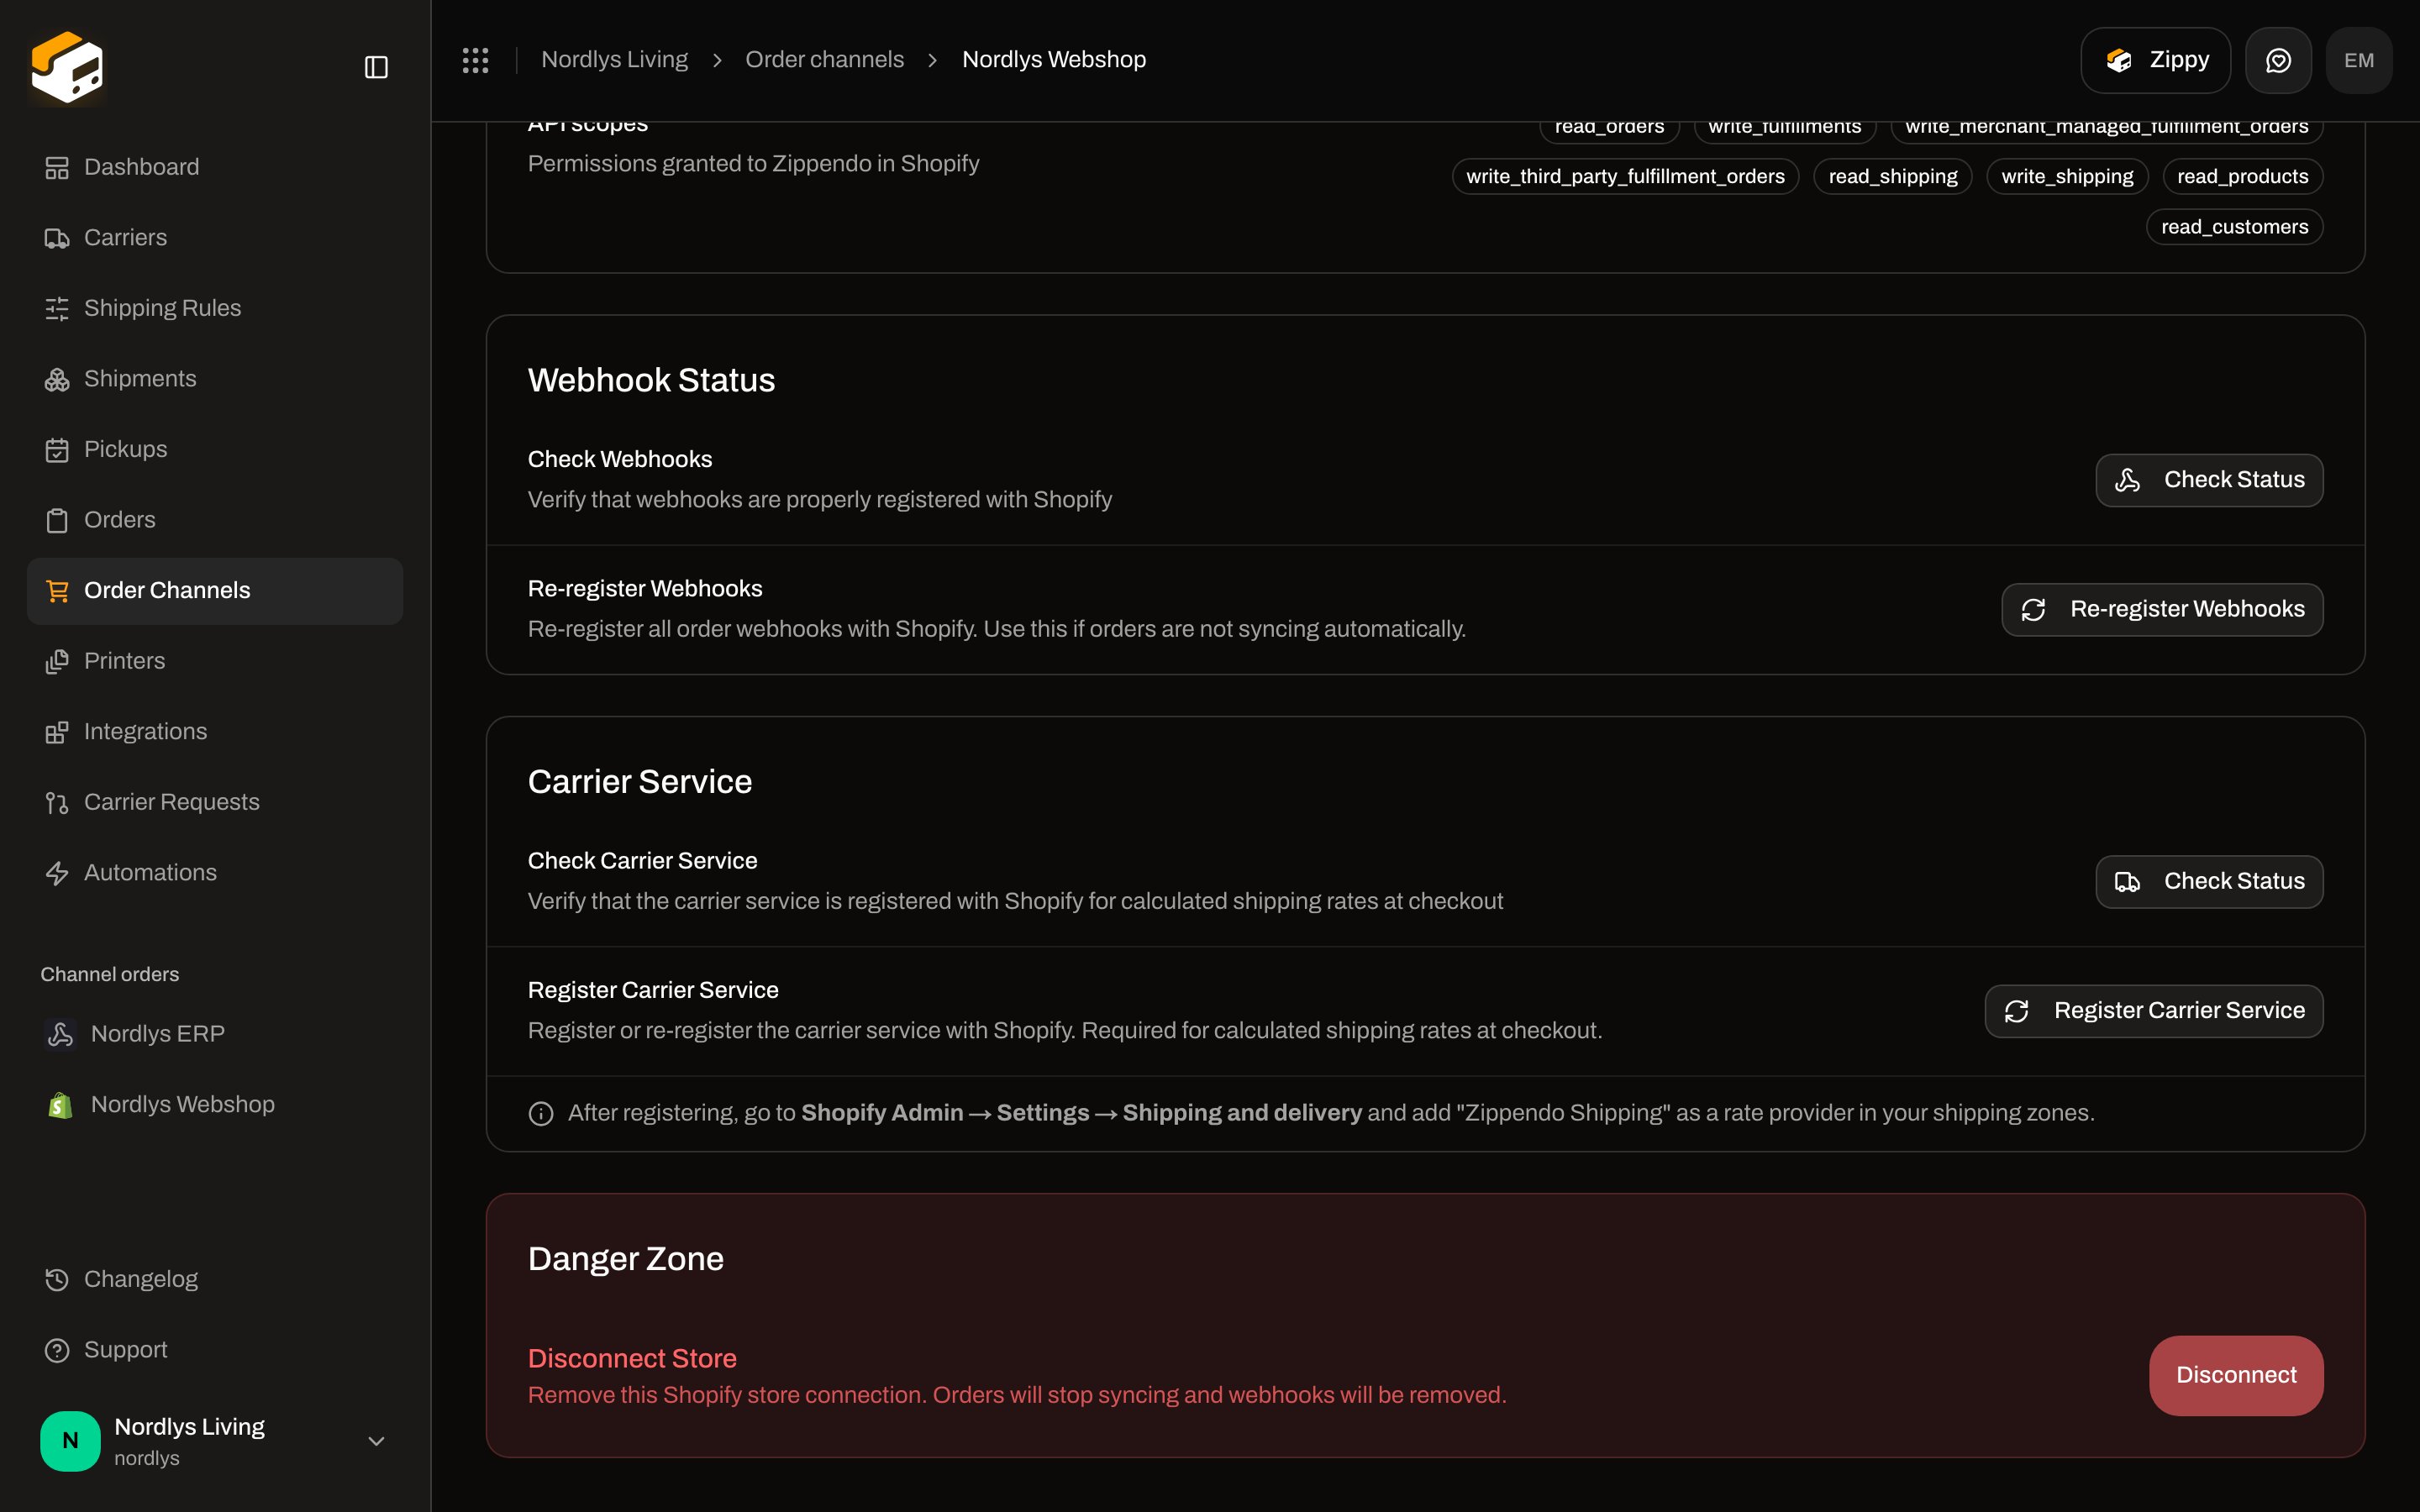The height and width of the screenshot is (1512, 2420).
Task: Click Nordlys Webshop breadcrumb
Action: (1053, 60)
